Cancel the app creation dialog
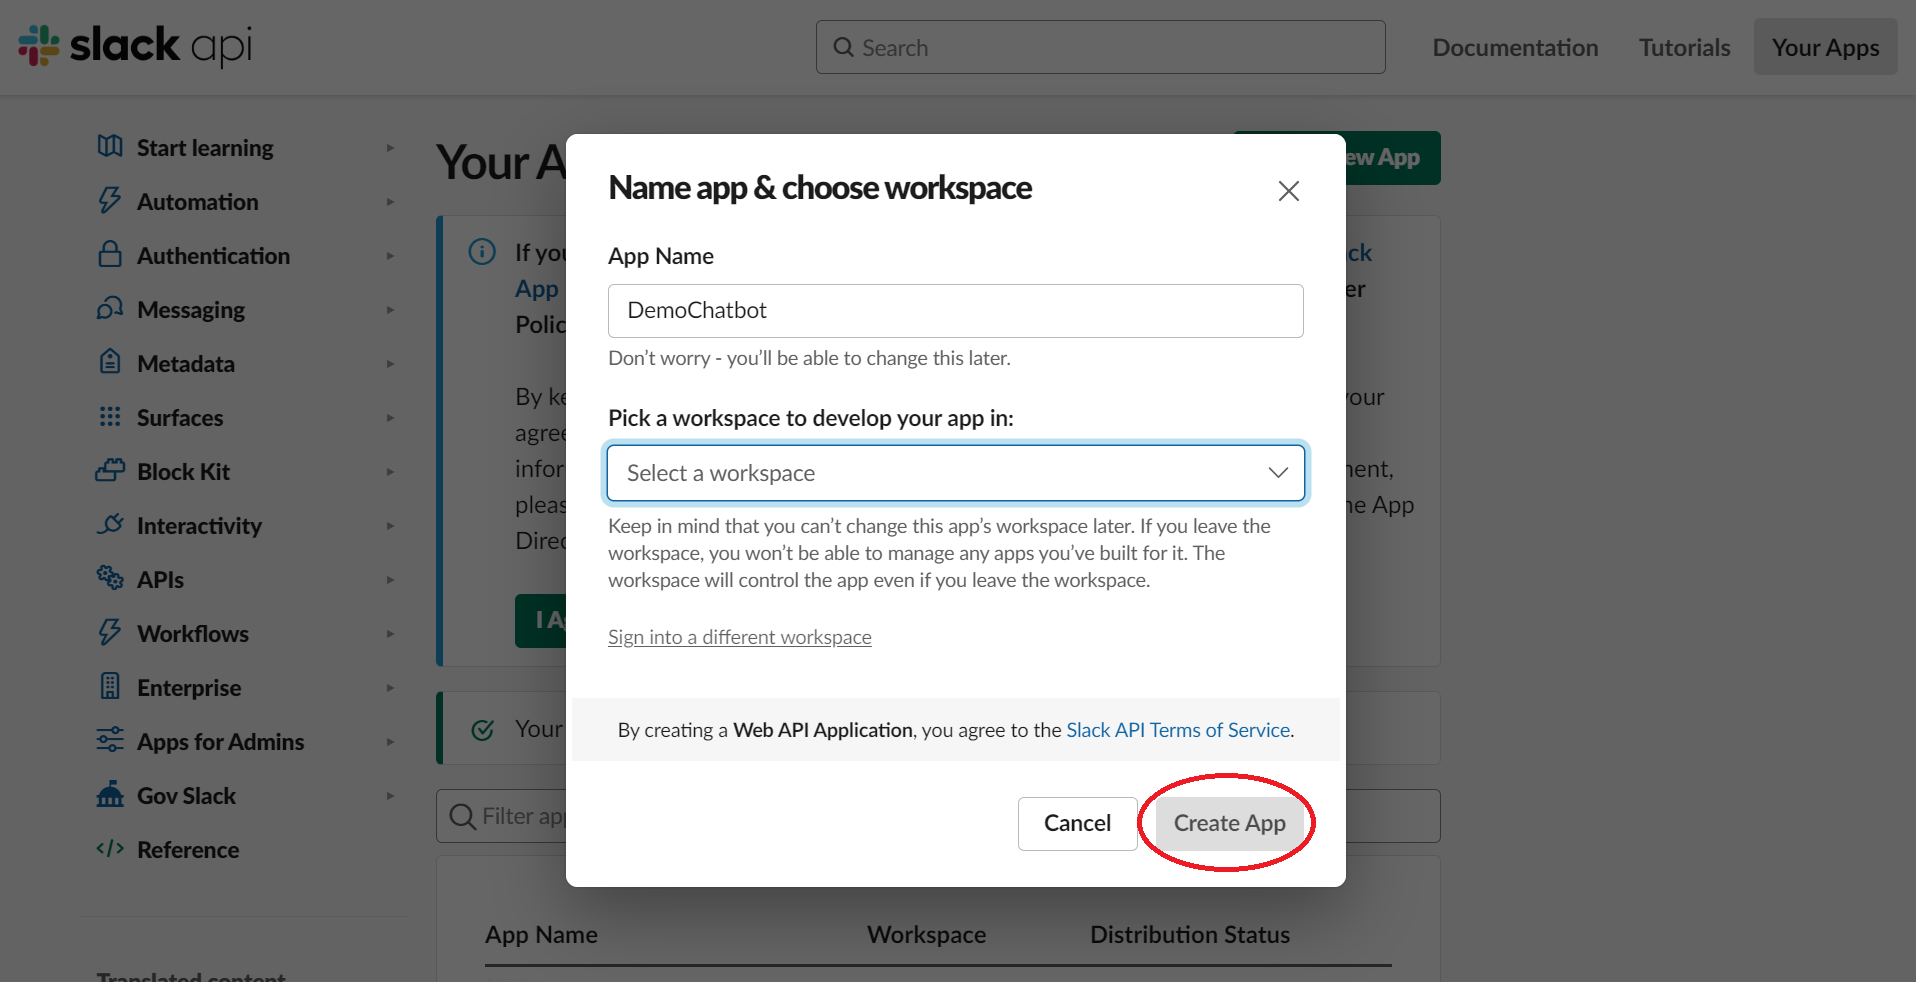The width and height of the screenshot is (1916, 982). click(1077, 823)
